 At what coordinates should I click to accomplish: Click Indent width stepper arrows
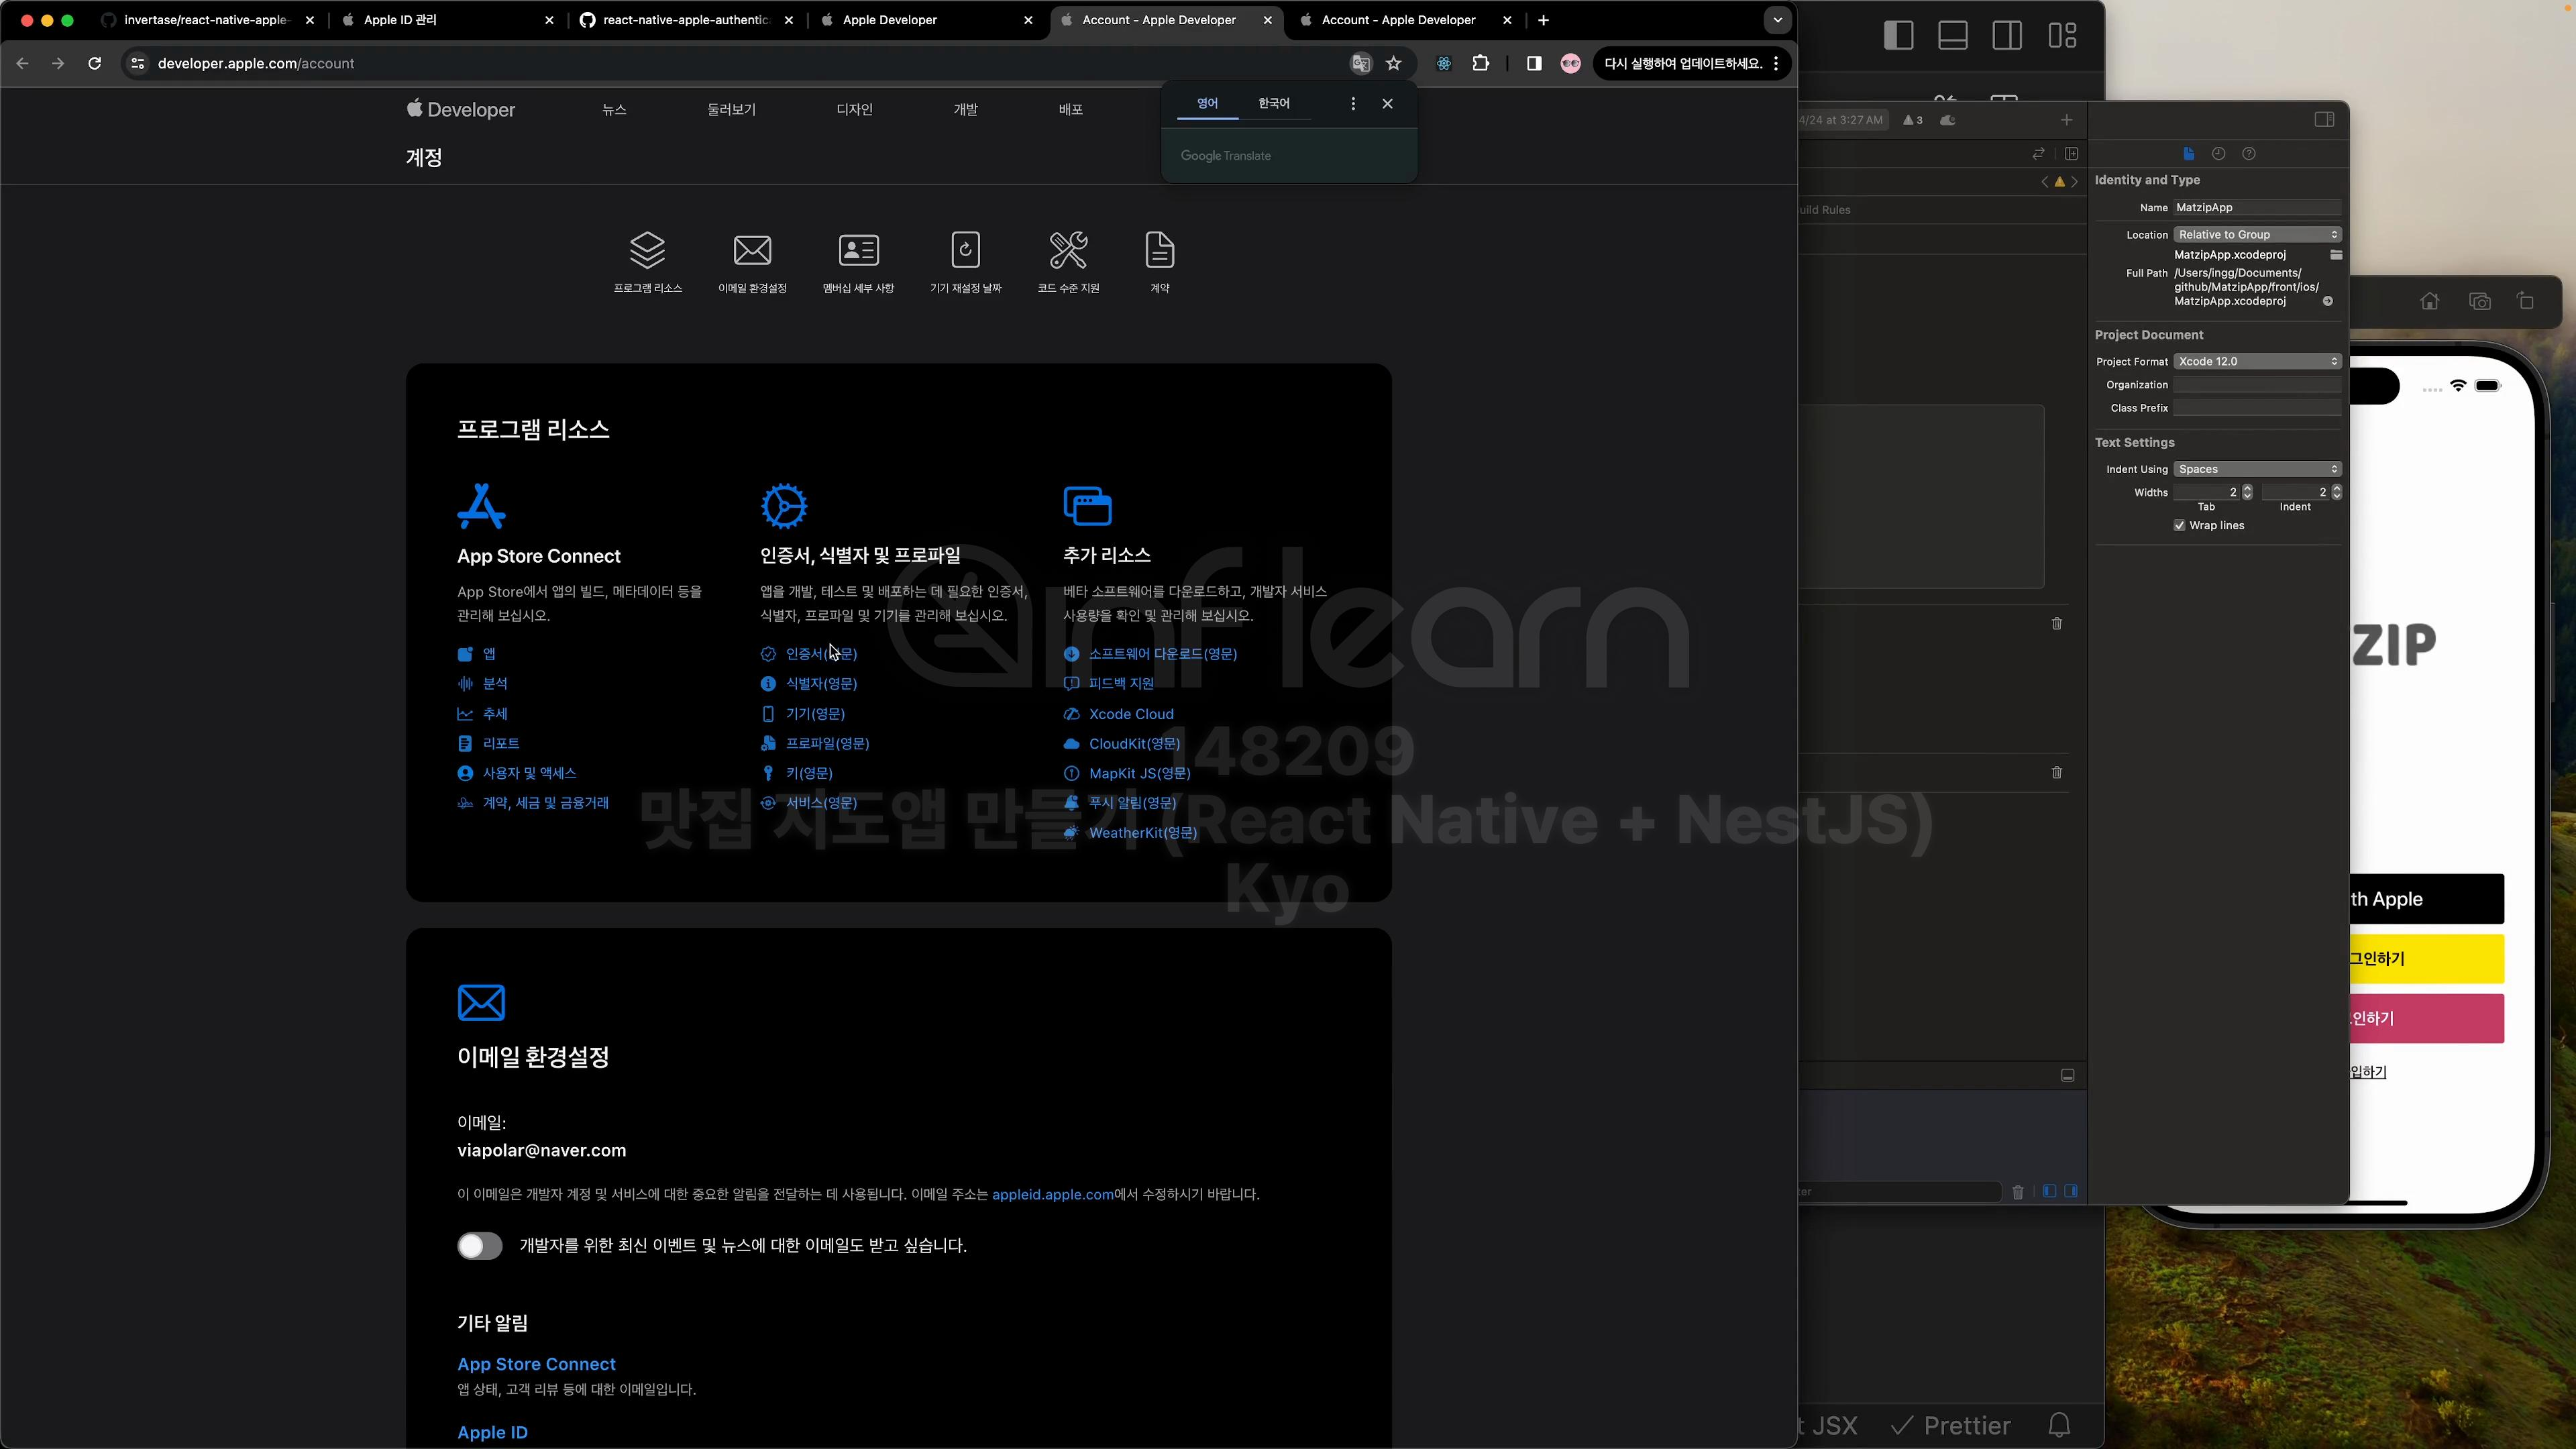click(x=2336, y=492)
